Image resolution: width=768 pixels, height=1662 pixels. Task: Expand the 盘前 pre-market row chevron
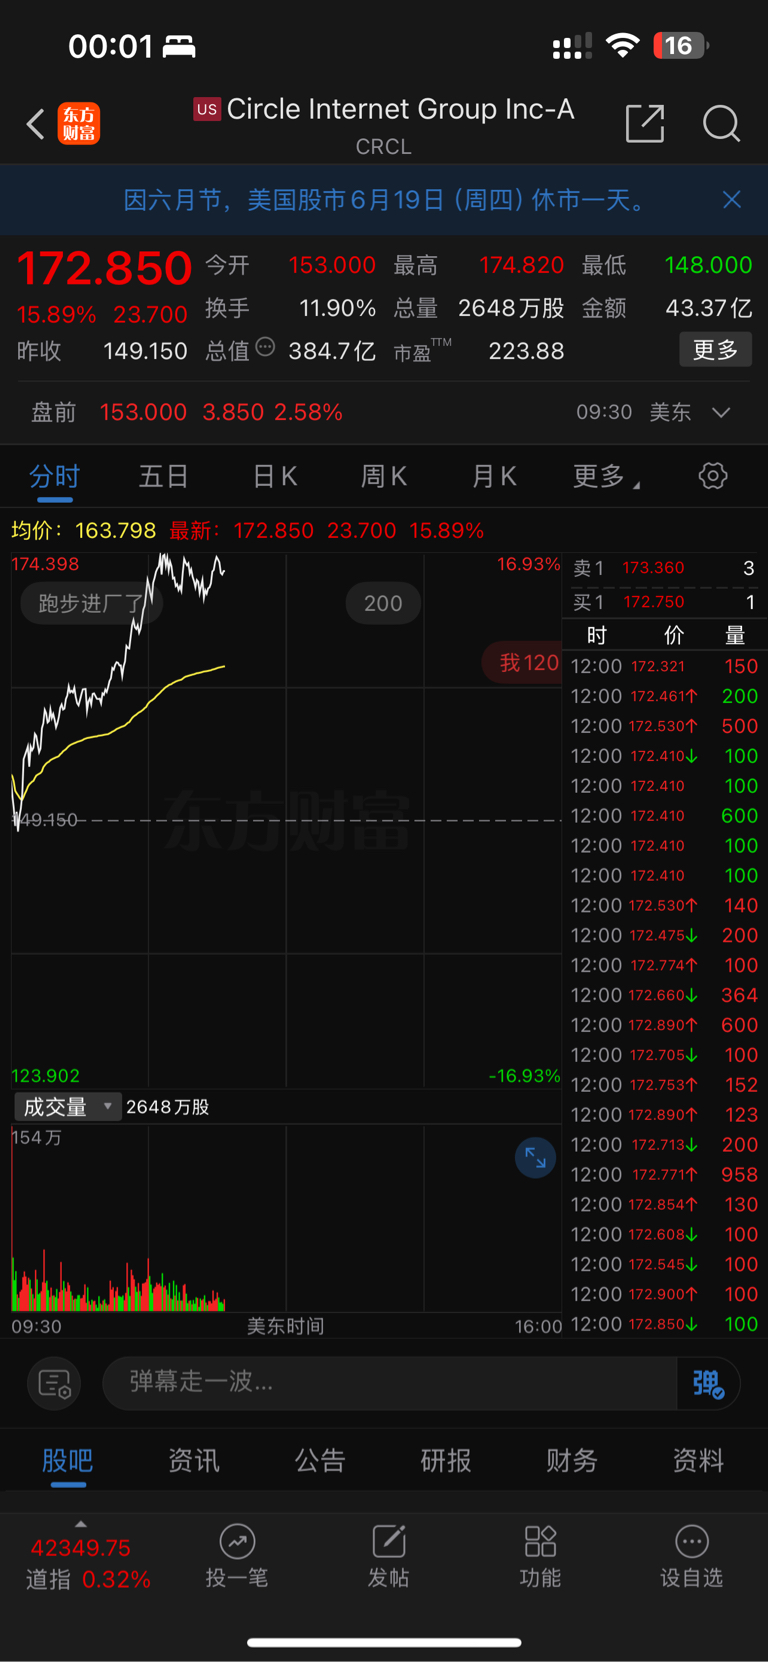coord(721,412)
